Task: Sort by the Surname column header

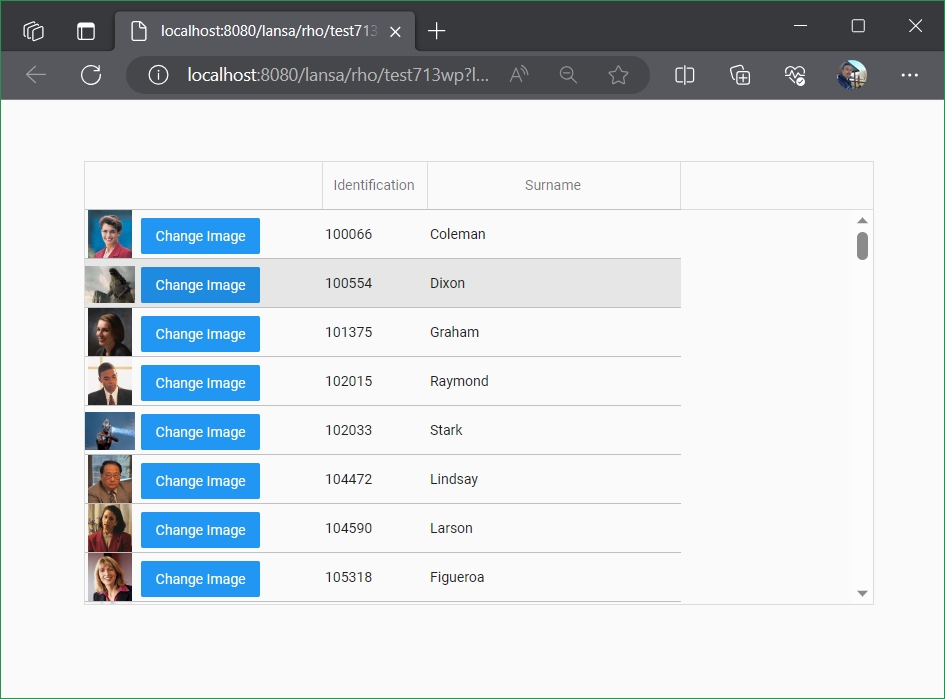Action: 553,185
